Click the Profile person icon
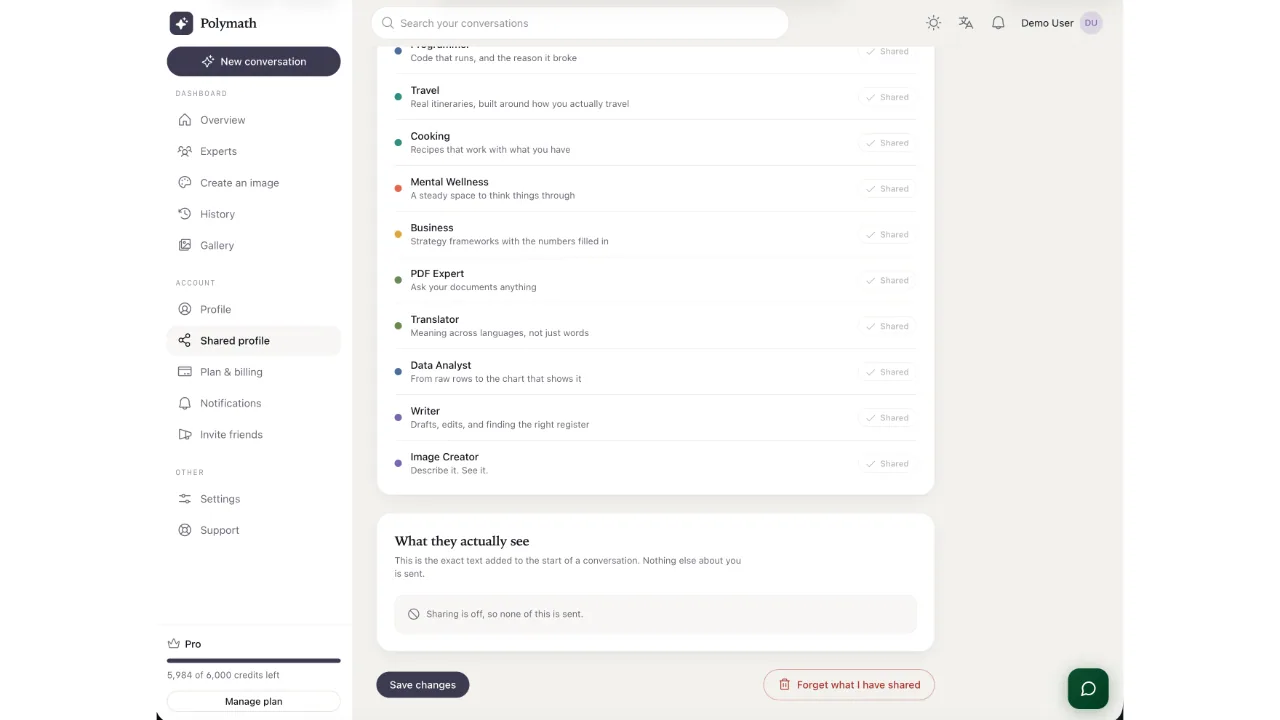 click(184, 309)
